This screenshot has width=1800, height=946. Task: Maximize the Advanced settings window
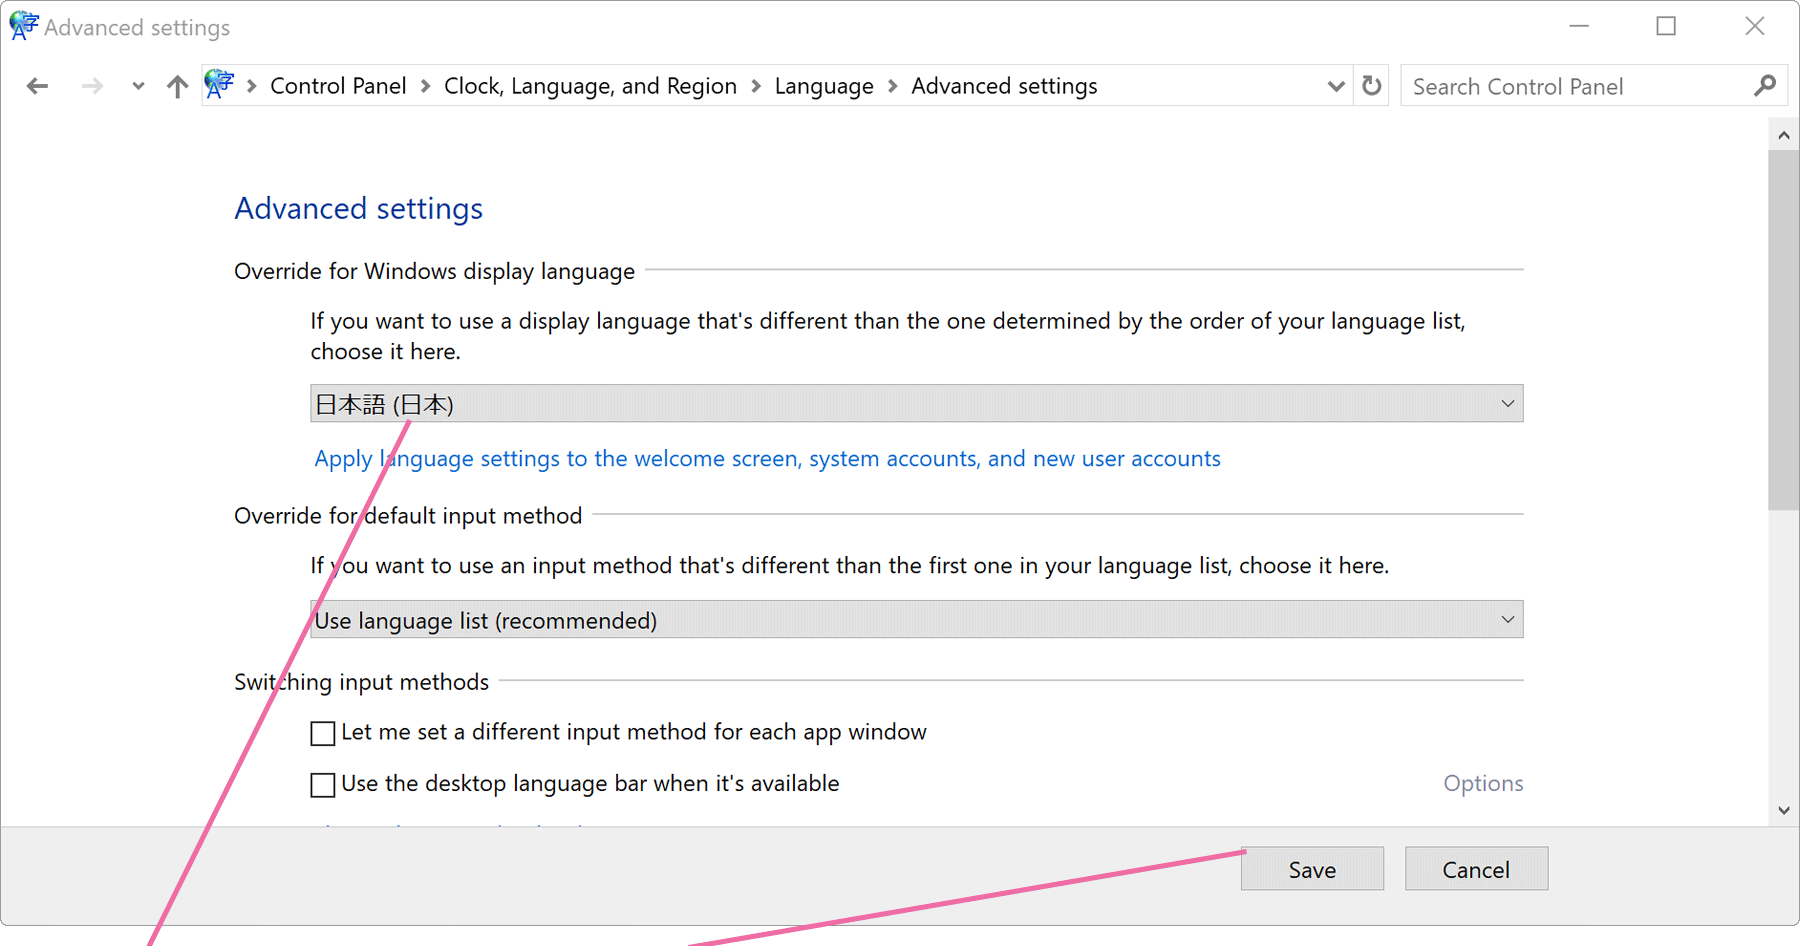[1666, 26]
